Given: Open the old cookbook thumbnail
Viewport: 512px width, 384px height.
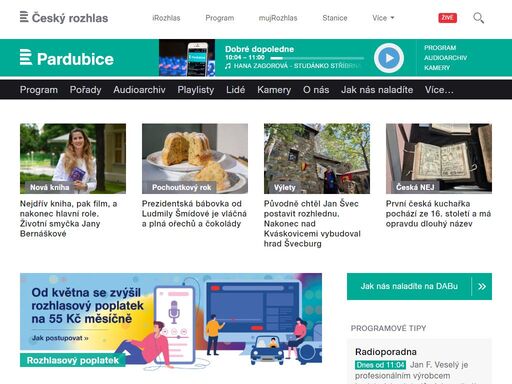Looking at the screenshot, I should click(439, 158).
